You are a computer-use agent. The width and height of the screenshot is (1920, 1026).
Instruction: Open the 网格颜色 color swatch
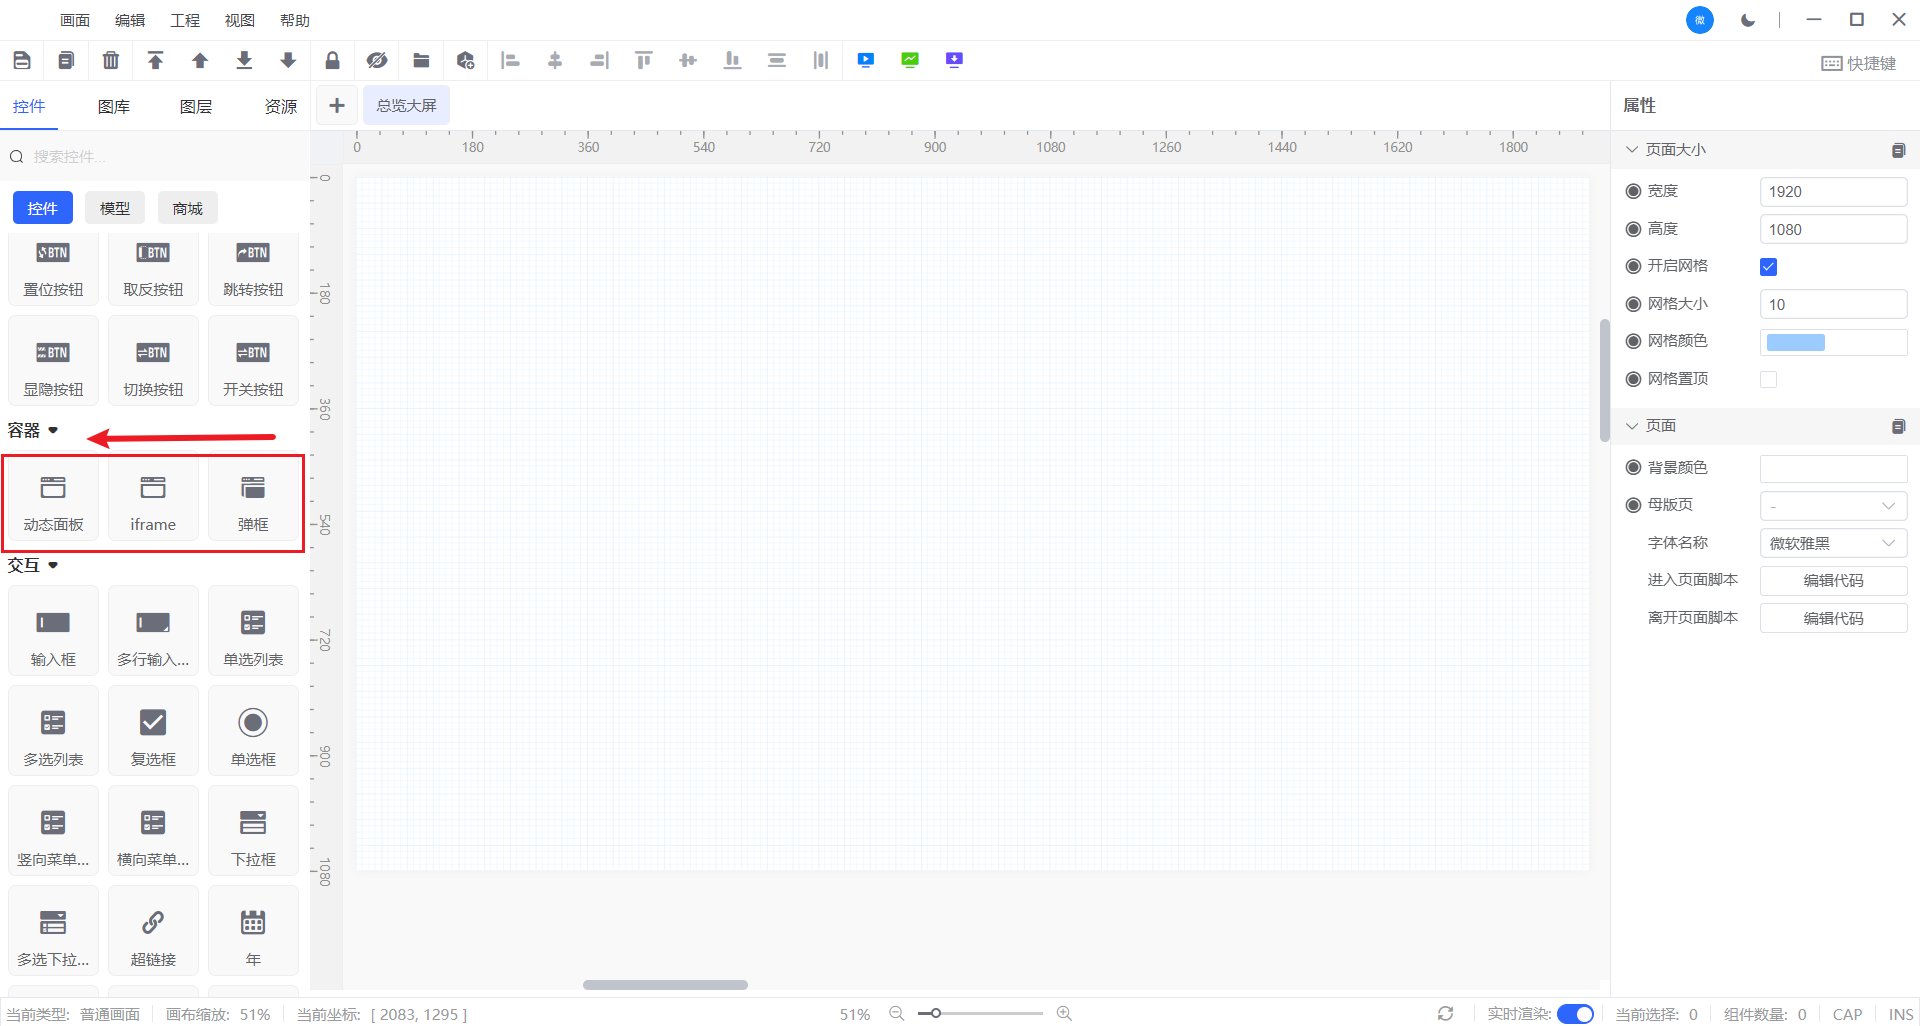pyautogui.click(x=1796, y=342)
